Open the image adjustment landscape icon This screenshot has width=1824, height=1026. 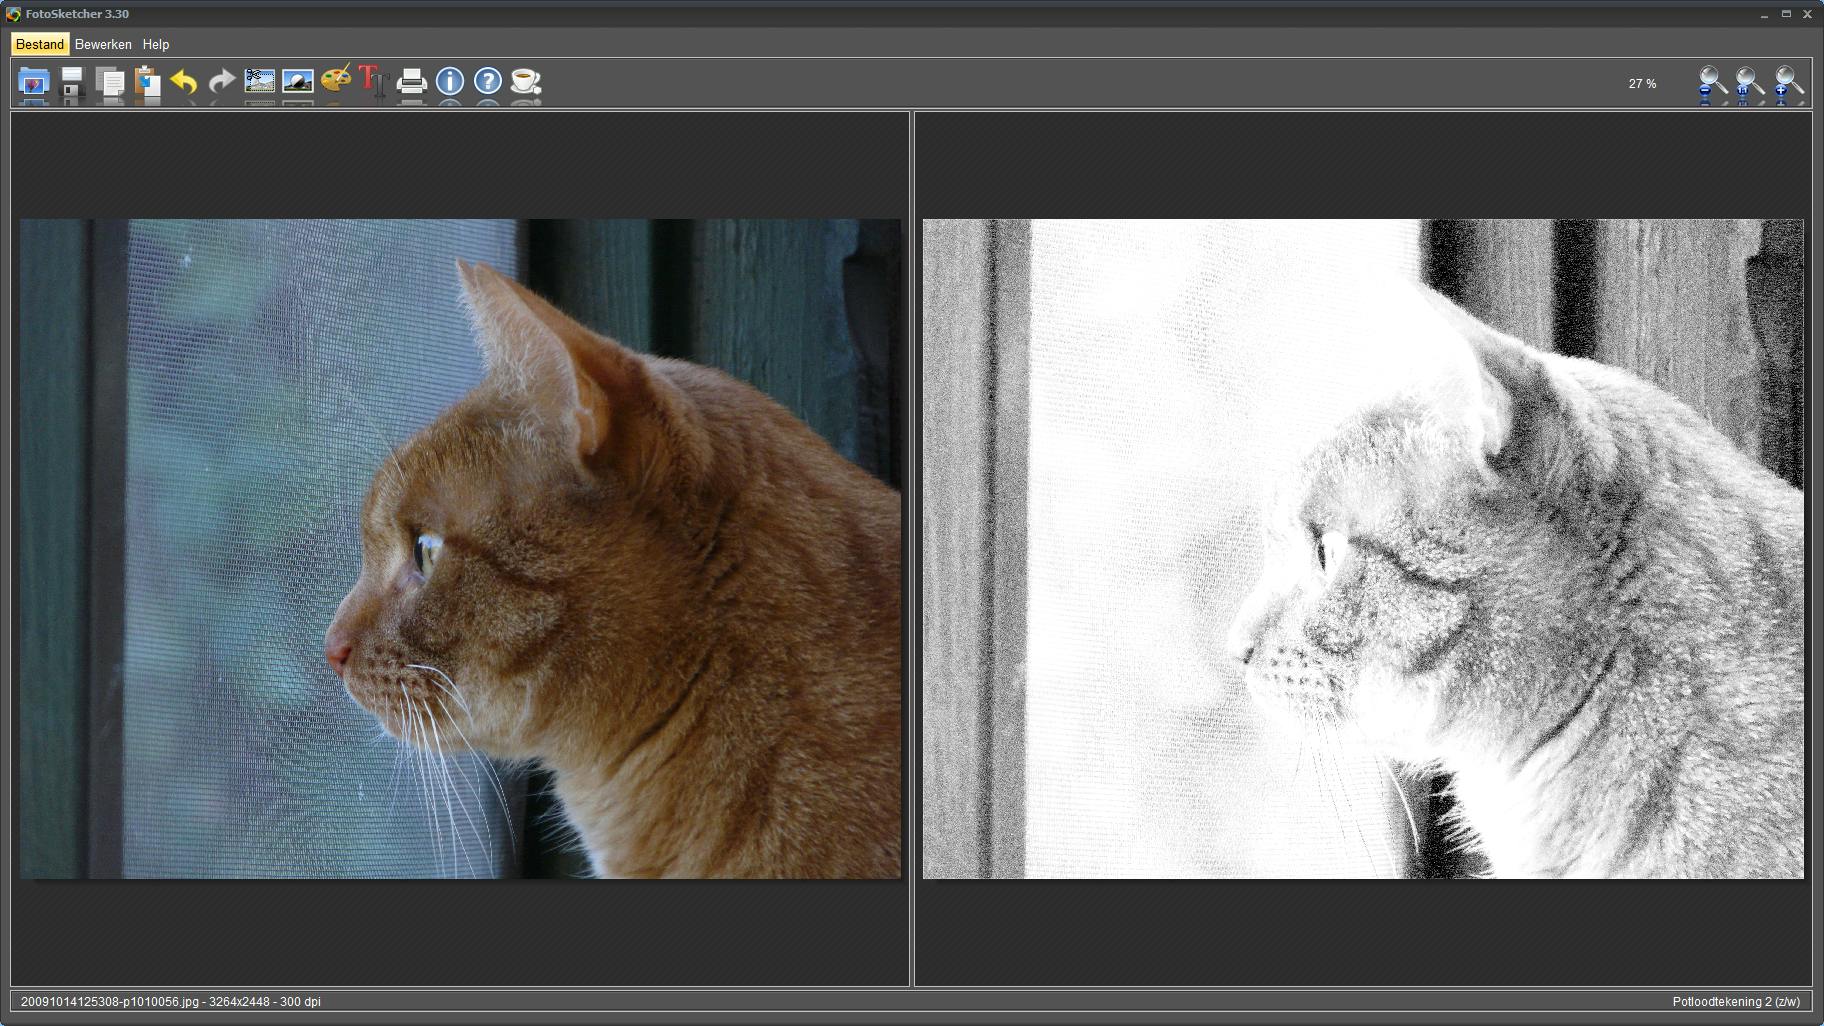pyautogui.click(x=298, y=82)
